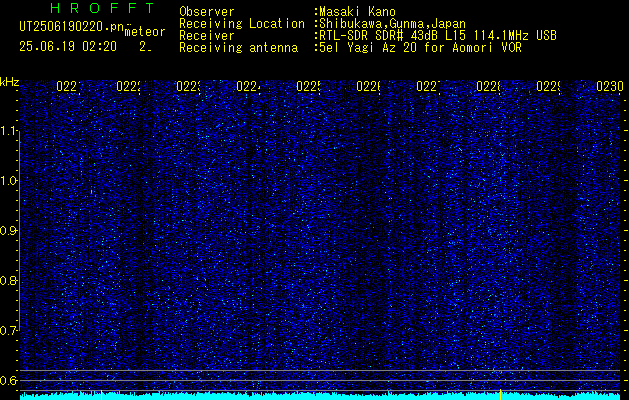629x400 pixels.
Task: Click the 0223 time marker
Action: point(189,86)
